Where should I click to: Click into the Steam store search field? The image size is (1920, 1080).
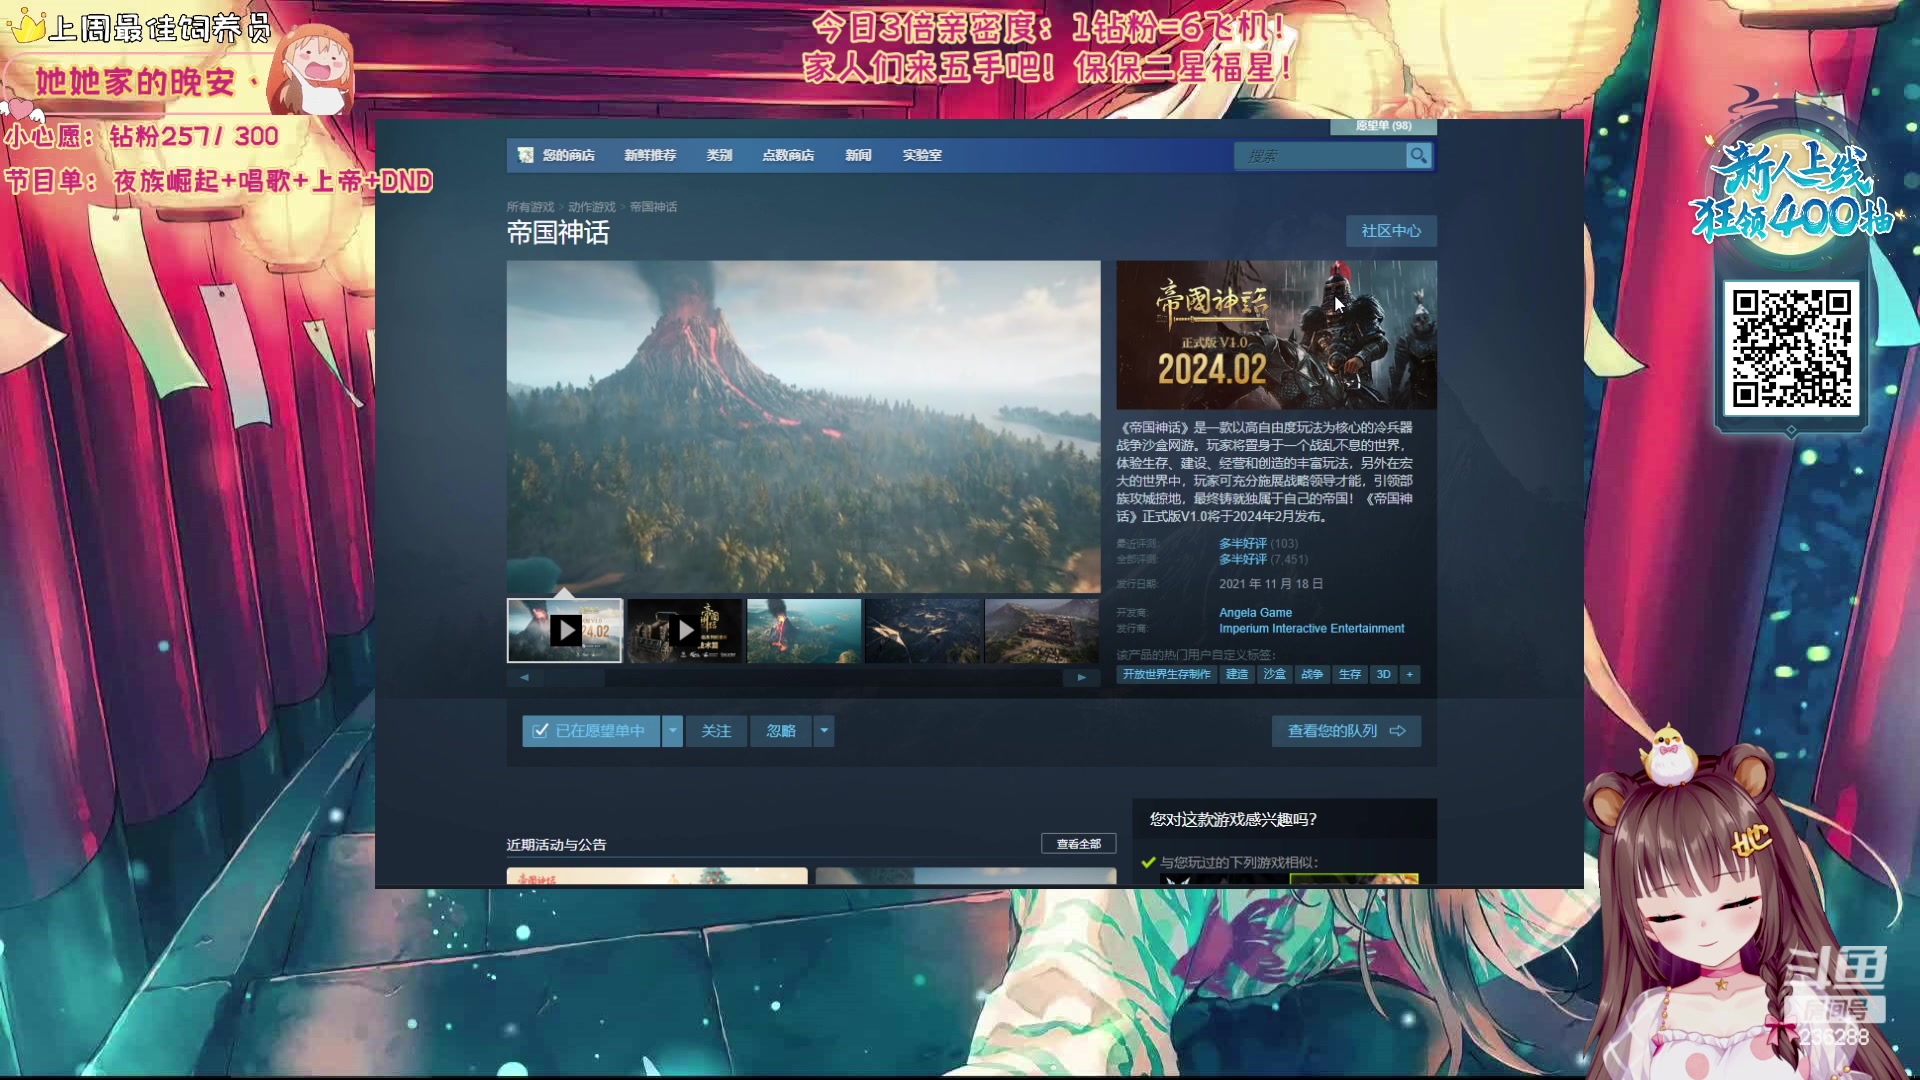(x=1320, y=156)
